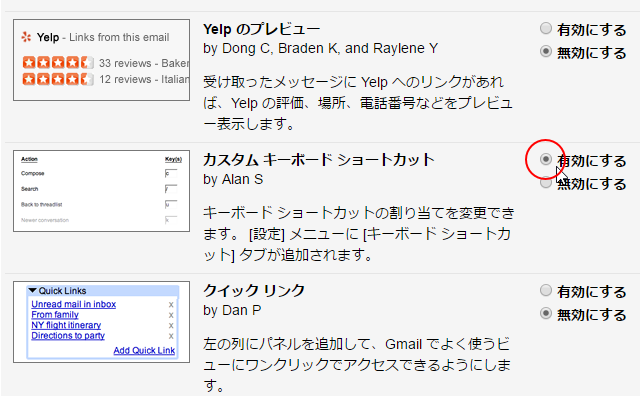Select 無効にする for クイック リンク
The image size is (640, 396).
point(546,314)
